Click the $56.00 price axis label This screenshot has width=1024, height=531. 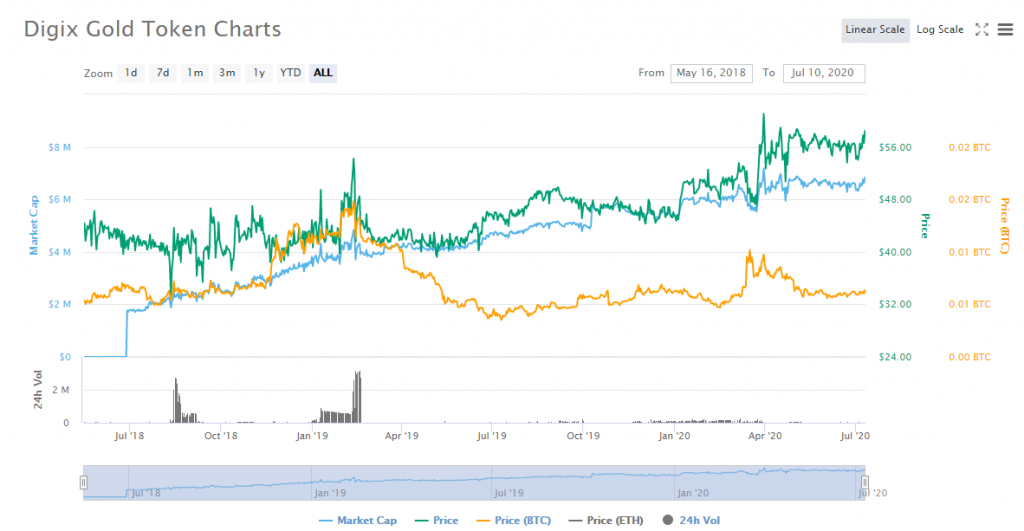tap(895, 148)
